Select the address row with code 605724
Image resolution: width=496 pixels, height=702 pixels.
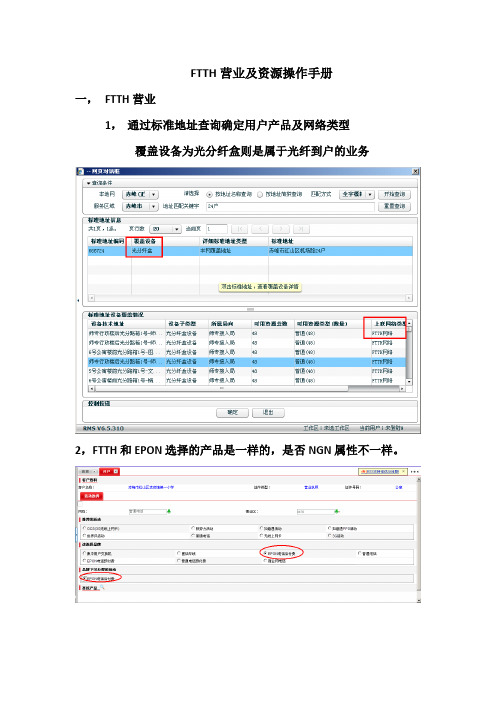click(250, 251)
